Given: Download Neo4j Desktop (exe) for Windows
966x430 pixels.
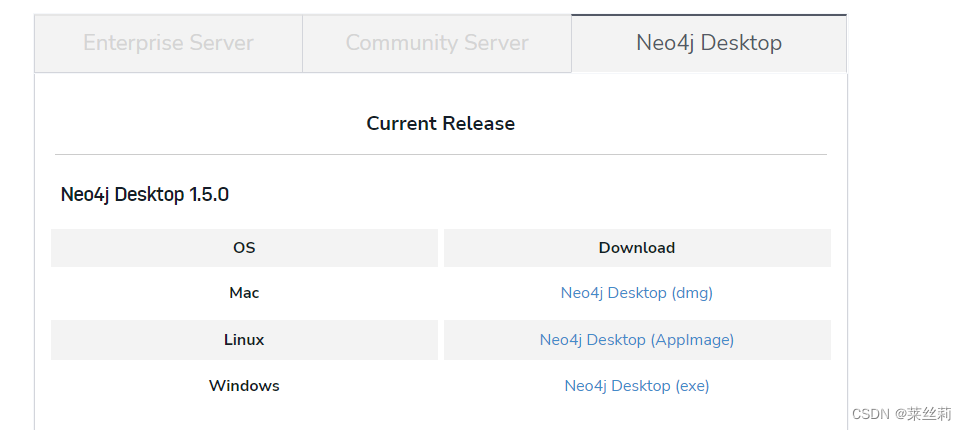Looking at the screenshot, I should click(636, 386).
